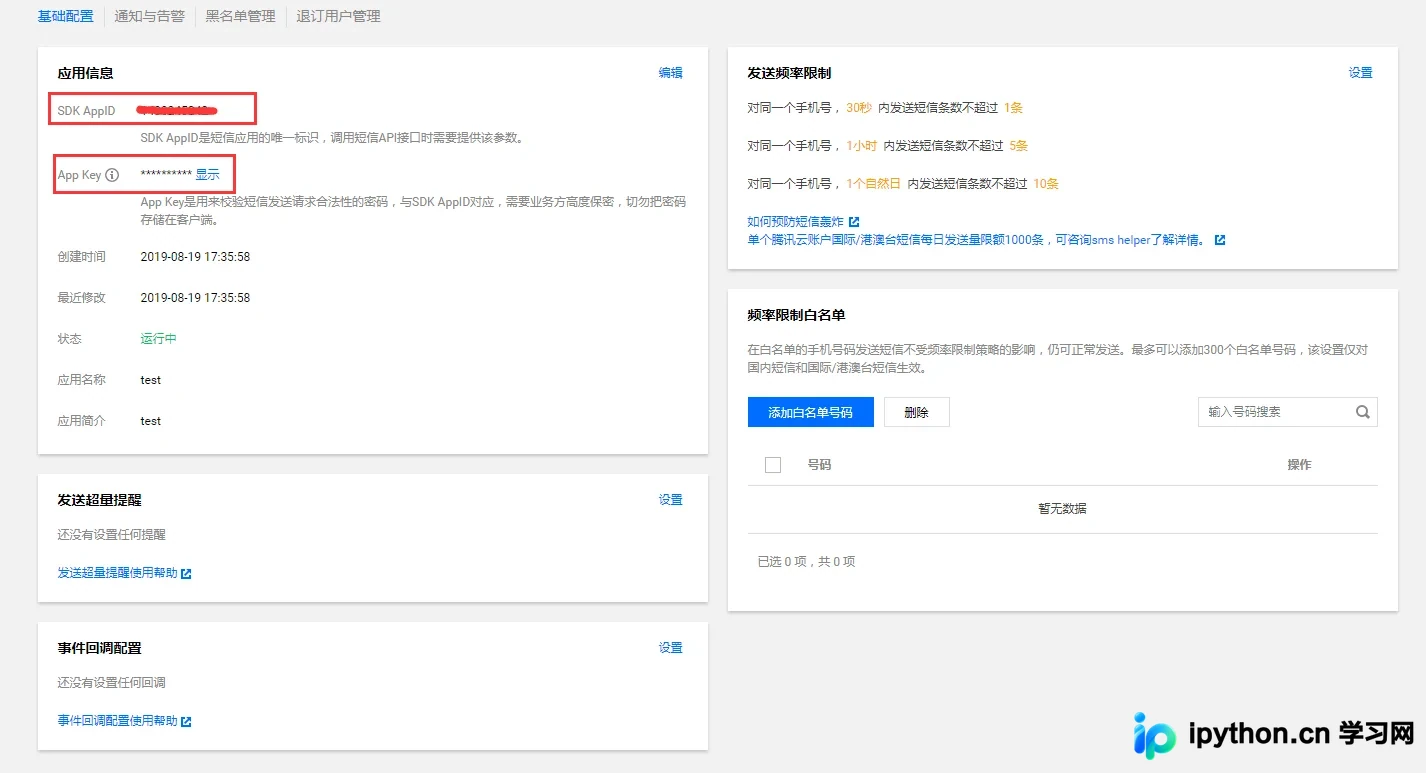Click the 运行中 status text

click(x=159, y=339)
